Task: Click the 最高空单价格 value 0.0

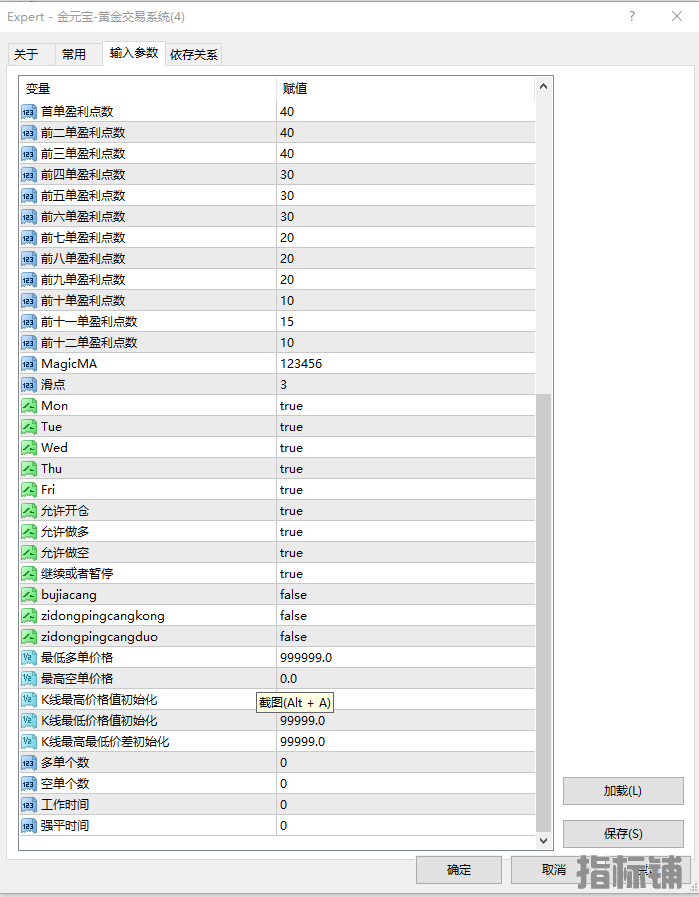Action: tap(288, 678)
